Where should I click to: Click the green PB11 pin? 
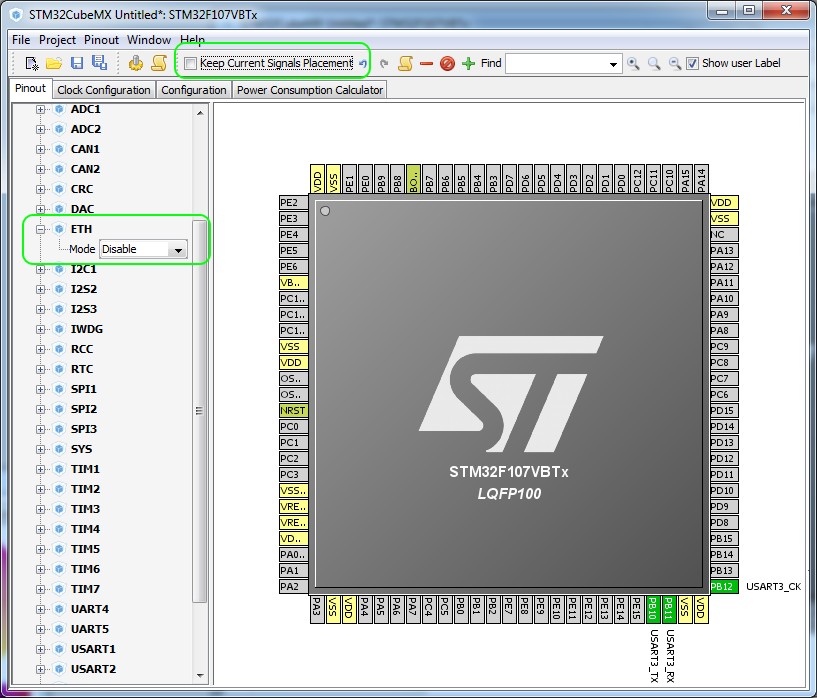pyautogui.click(x=669, y=609)
